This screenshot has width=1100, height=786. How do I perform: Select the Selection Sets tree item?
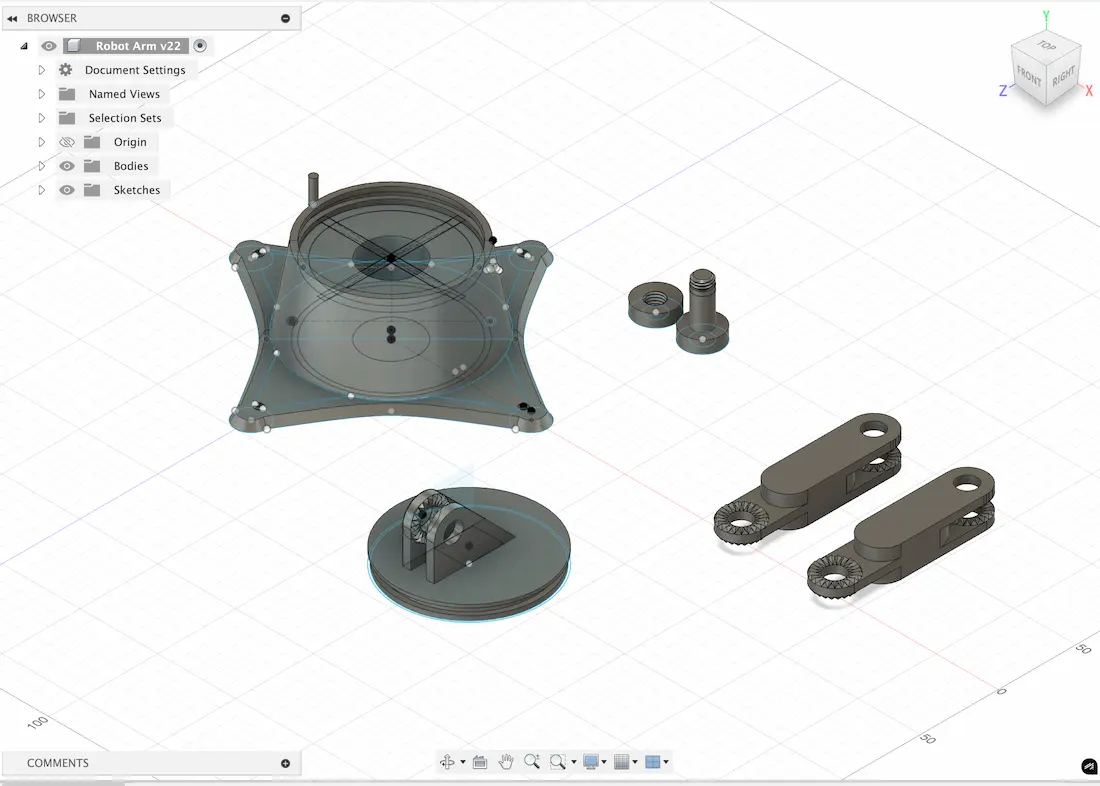(x=125, y=118)
